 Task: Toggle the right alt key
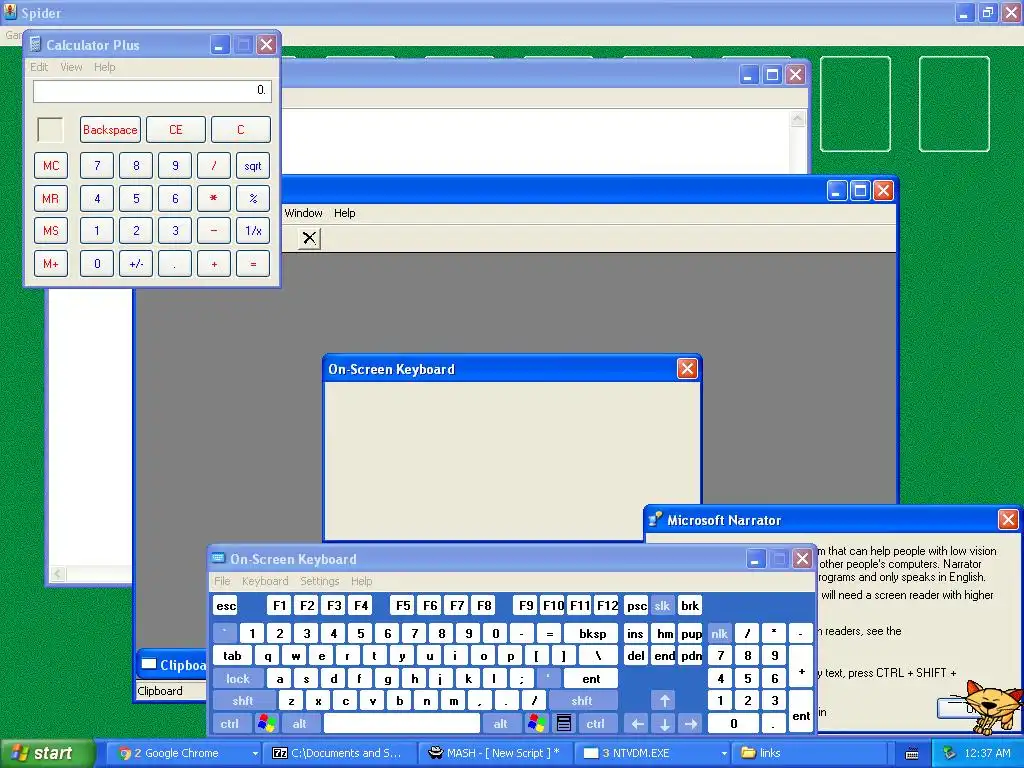click(x=500, y=724)
